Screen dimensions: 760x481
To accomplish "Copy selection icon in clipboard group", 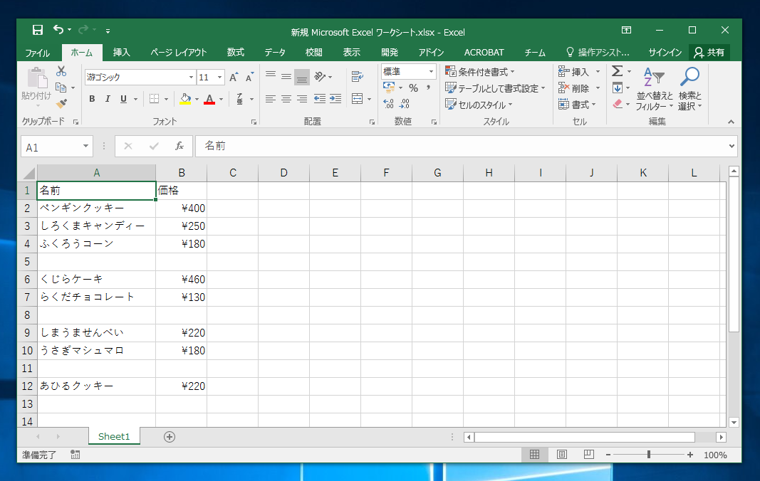I will [x=61, y=88].
